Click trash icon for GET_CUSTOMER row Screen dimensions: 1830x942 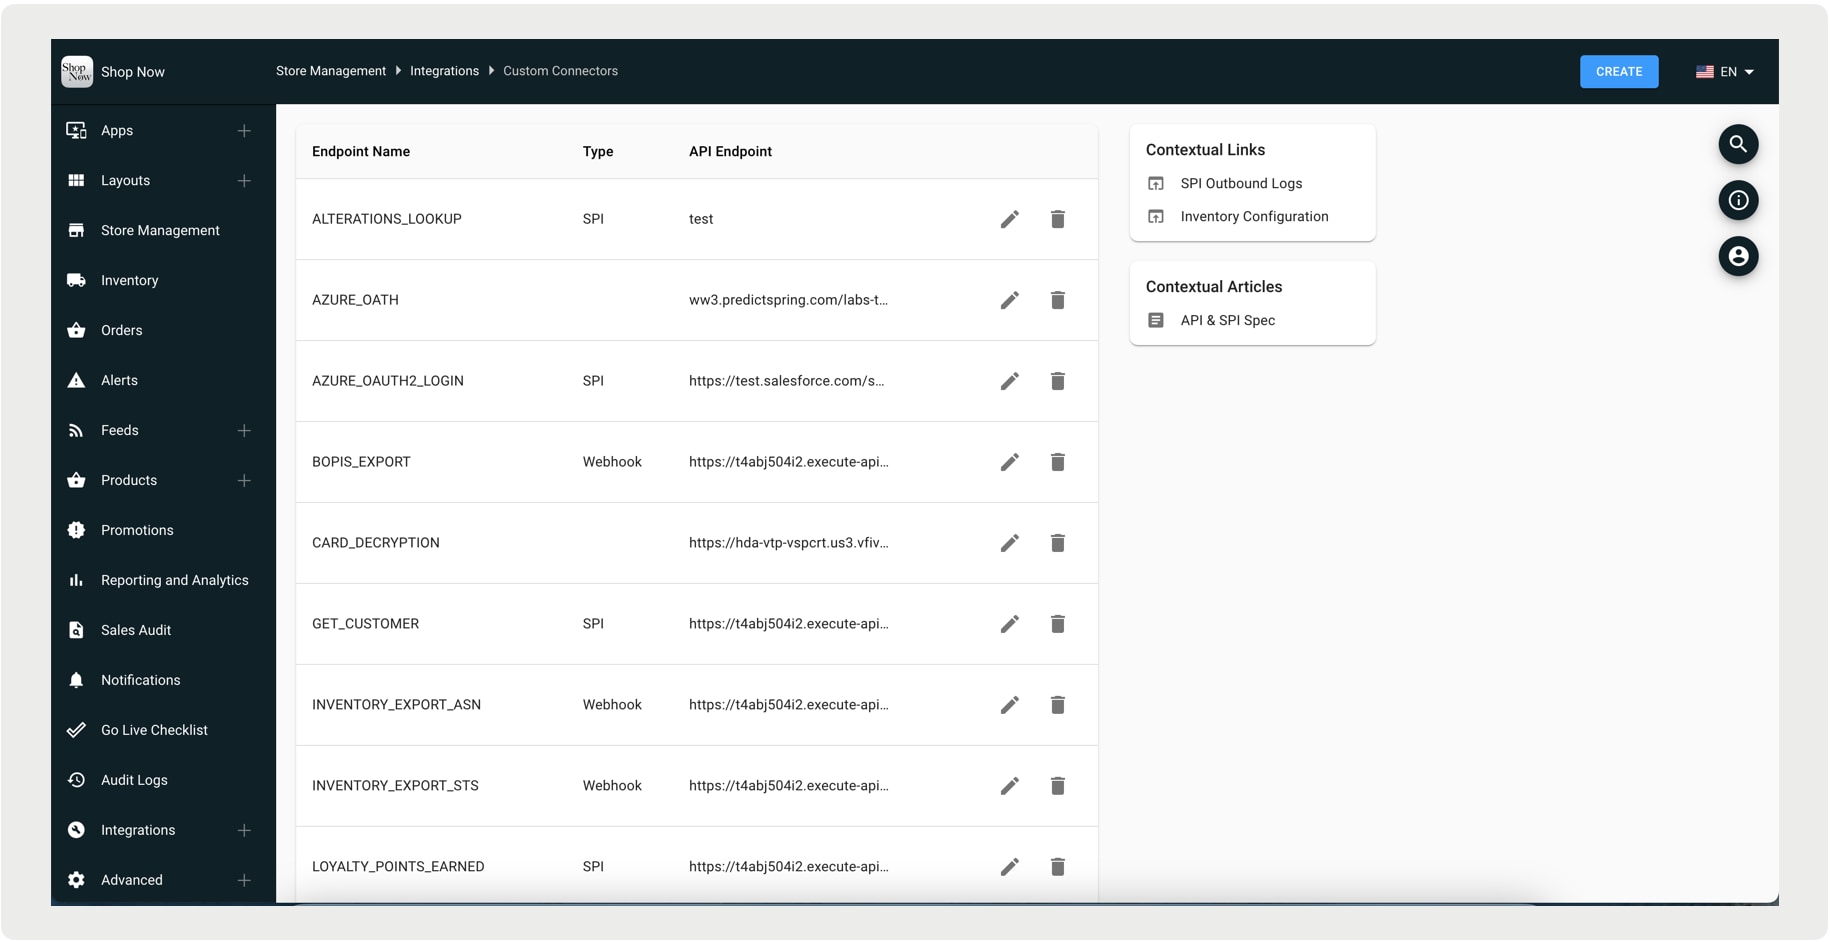pyautogui.click(x=1057, y=624)
